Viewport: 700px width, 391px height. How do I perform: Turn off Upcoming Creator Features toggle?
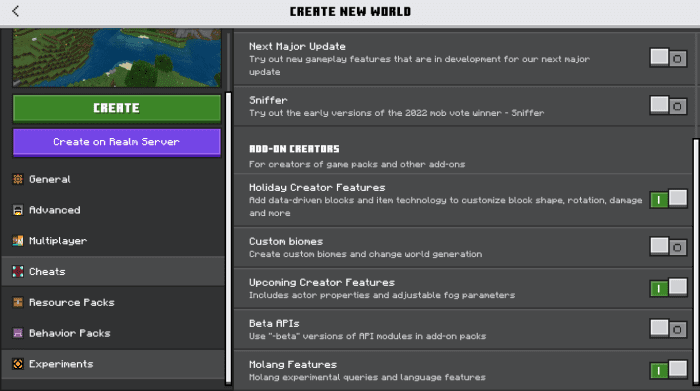pyautogui.click(x=668, y=288)
